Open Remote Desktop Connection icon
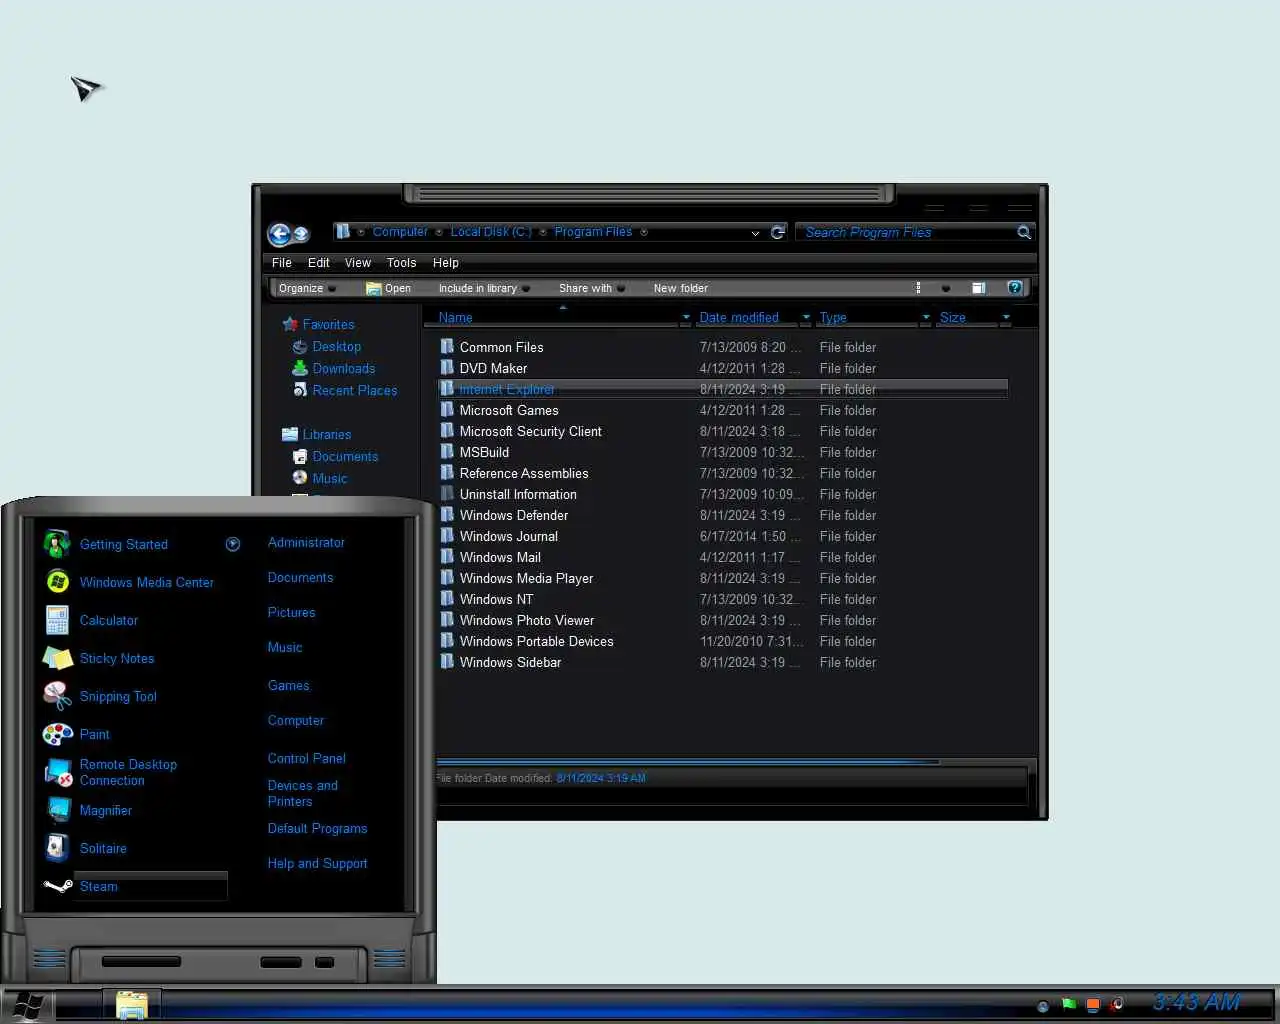1280x1024 pixels. [x=59, y=772]
